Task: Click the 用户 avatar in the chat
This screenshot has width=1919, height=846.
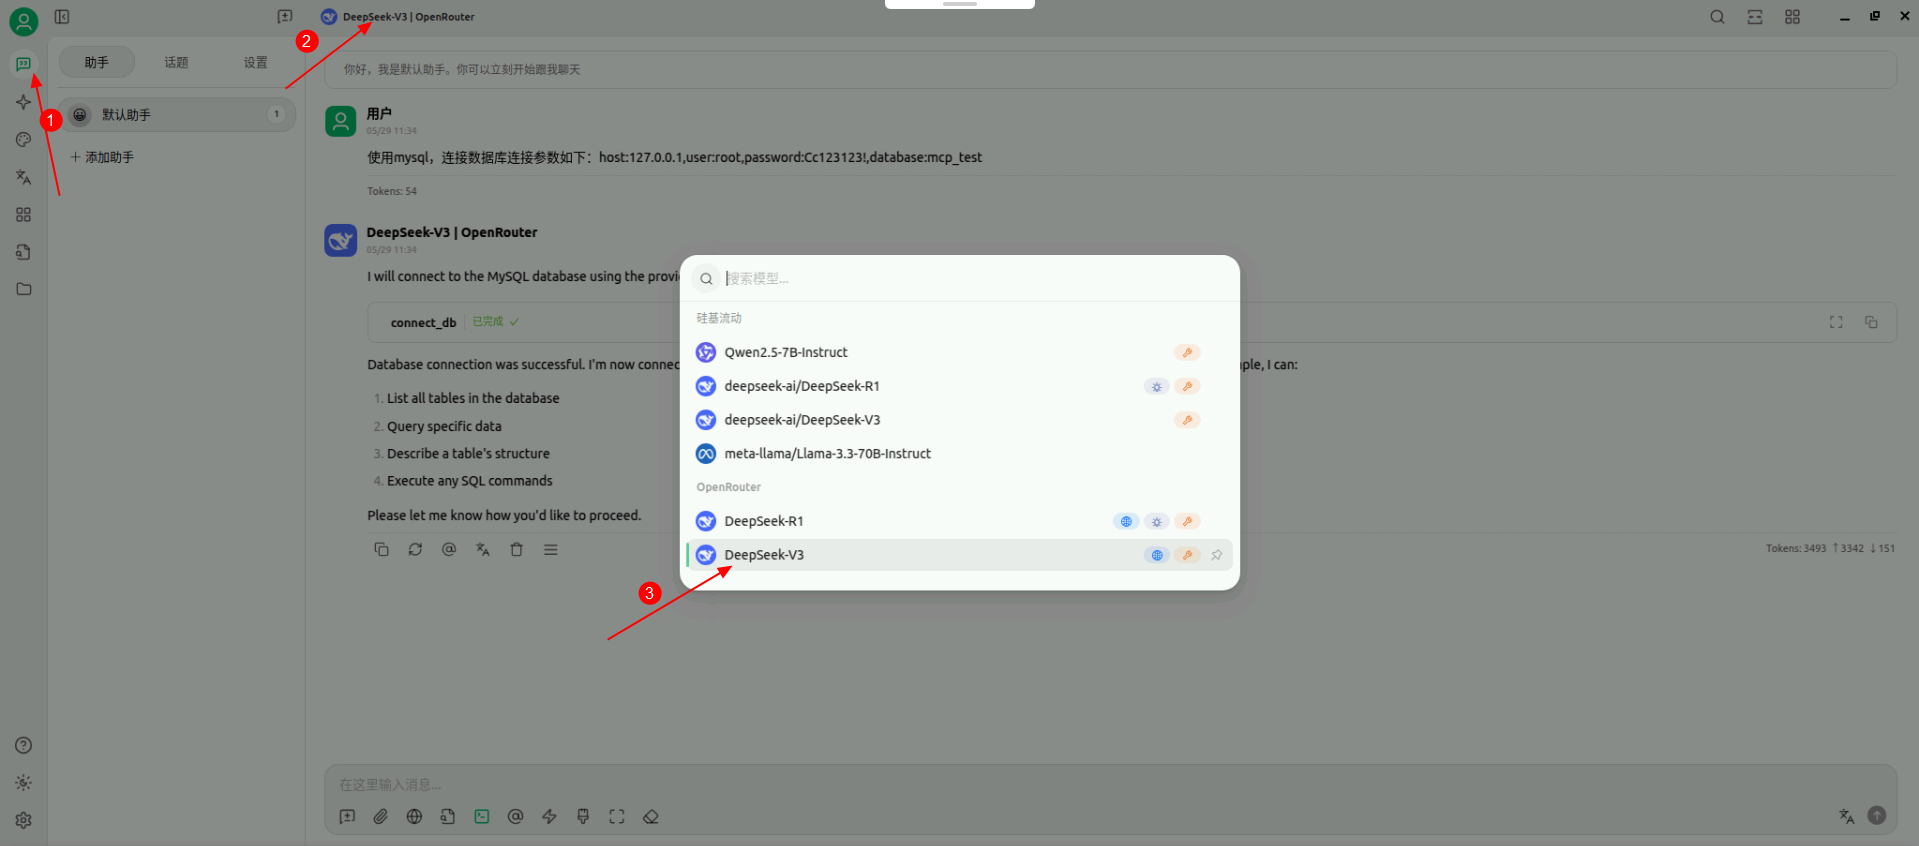Action: coord(341,122)
